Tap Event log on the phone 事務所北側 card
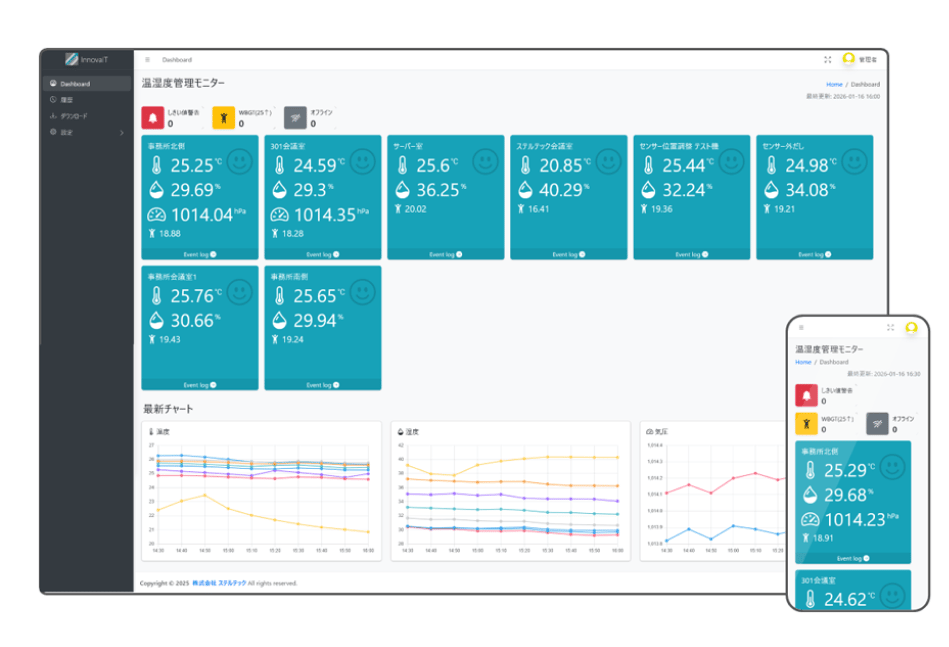Viewport: 949px width, 647px height. 853,559
